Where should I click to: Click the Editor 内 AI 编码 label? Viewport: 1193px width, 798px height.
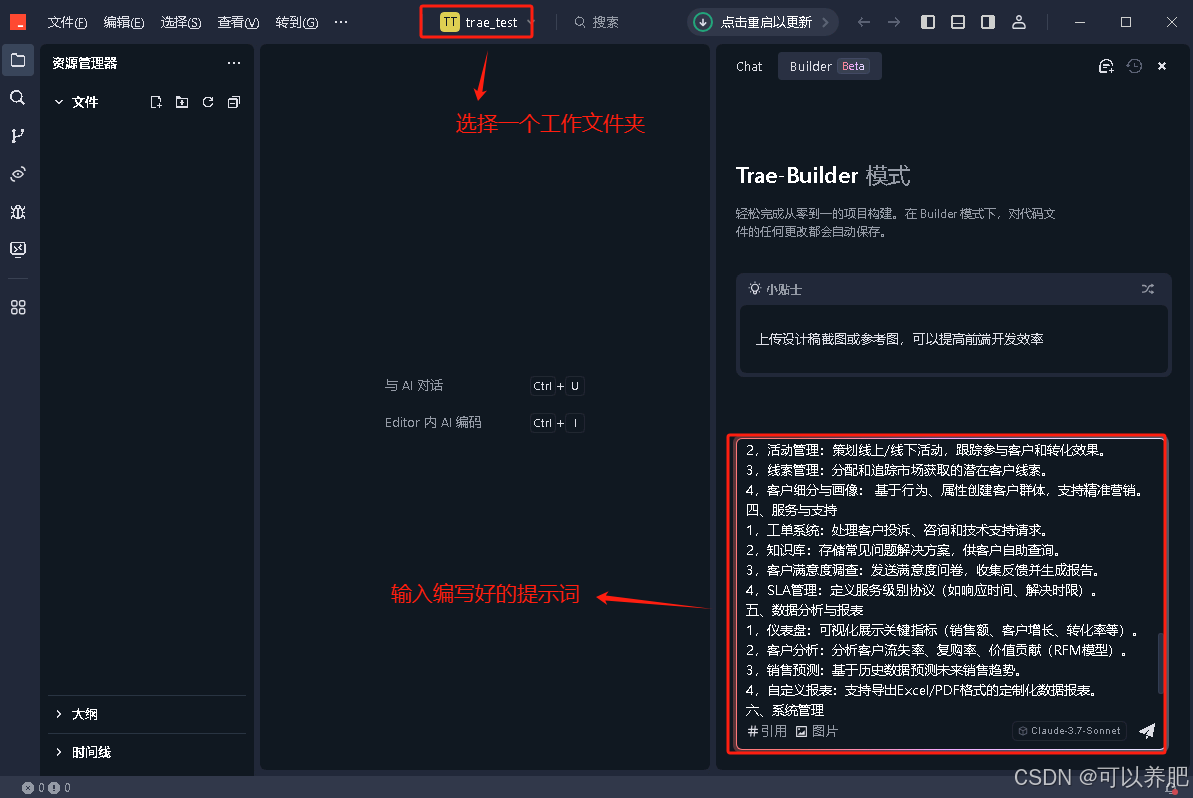433,422
